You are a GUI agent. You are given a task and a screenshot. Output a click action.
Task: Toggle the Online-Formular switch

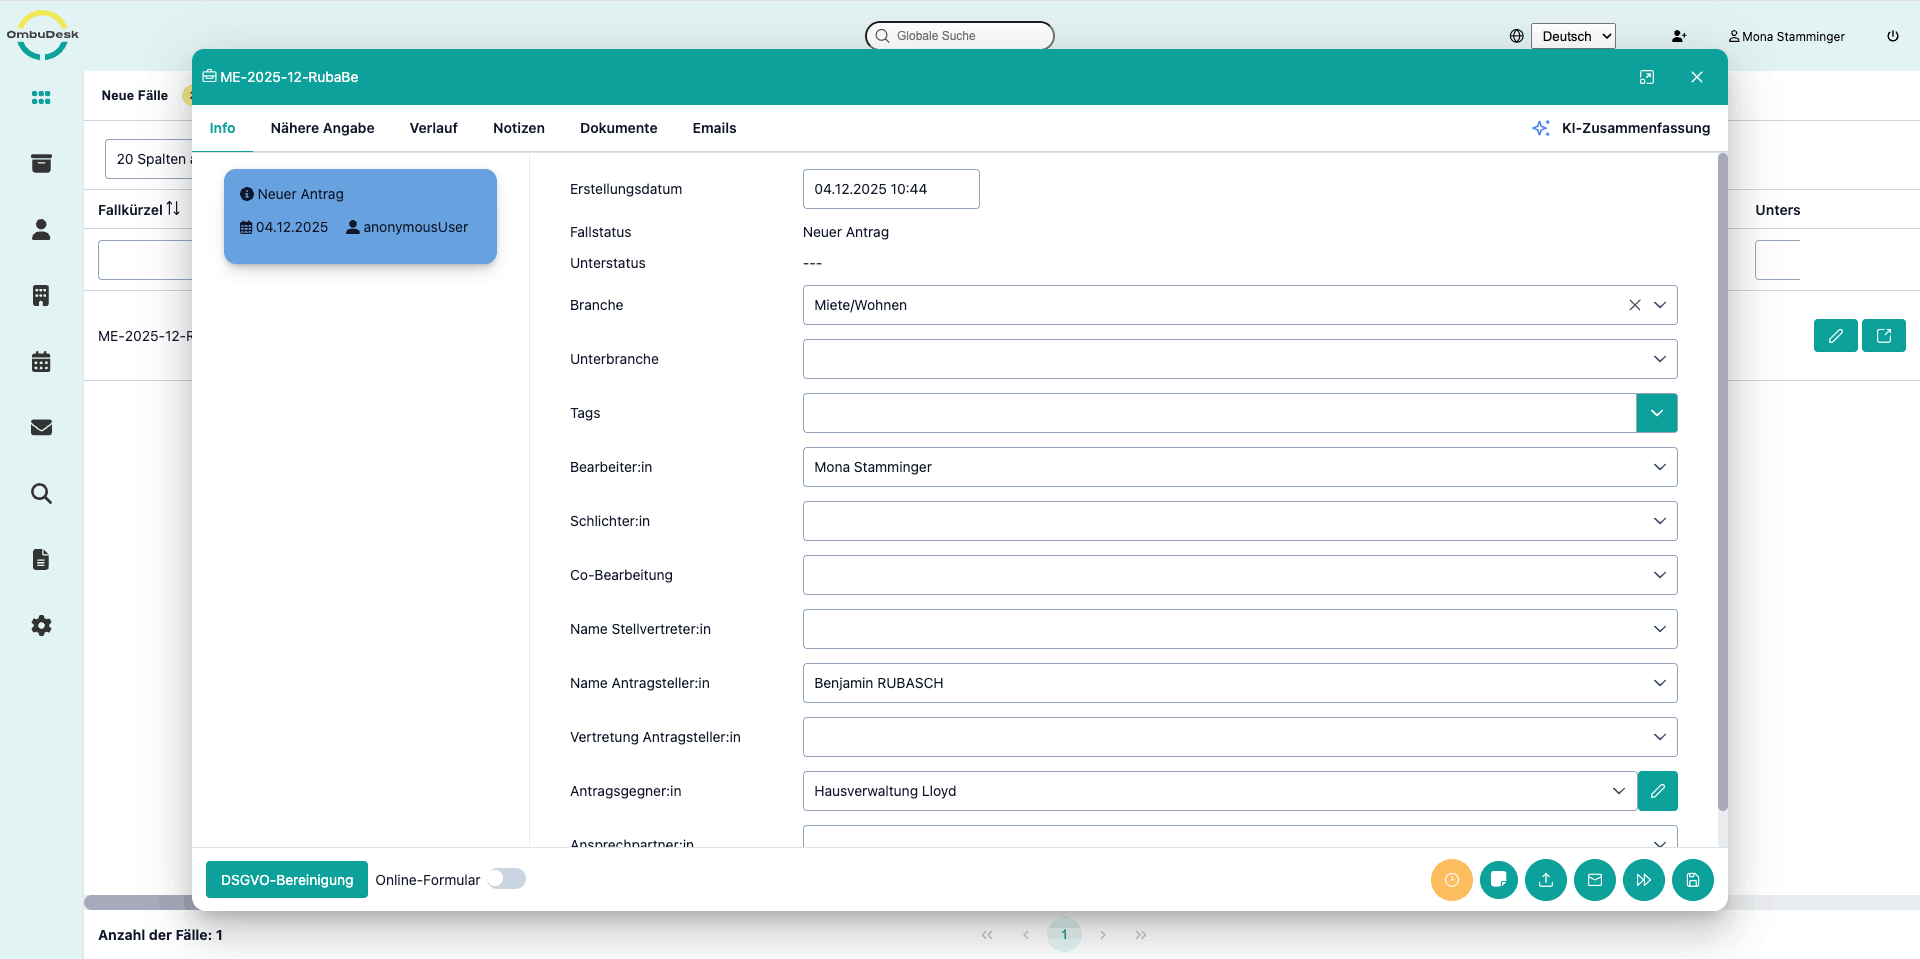[x=507, y=879]
